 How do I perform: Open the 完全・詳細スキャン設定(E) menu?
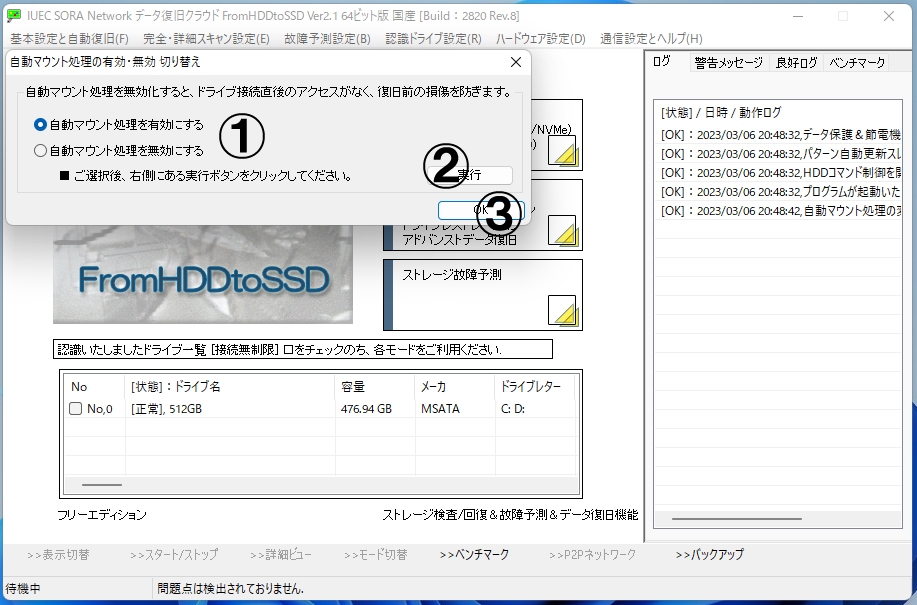206,39
